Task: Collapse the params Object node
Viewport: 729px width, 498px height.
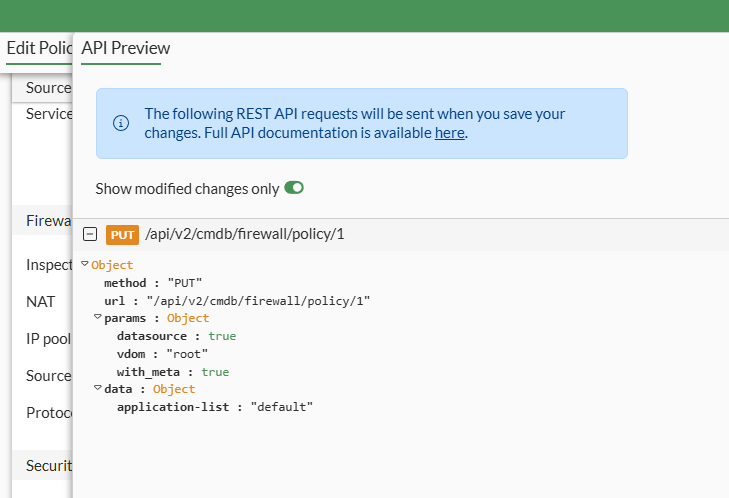Action: pyautogui.click(x=98, y=318)
